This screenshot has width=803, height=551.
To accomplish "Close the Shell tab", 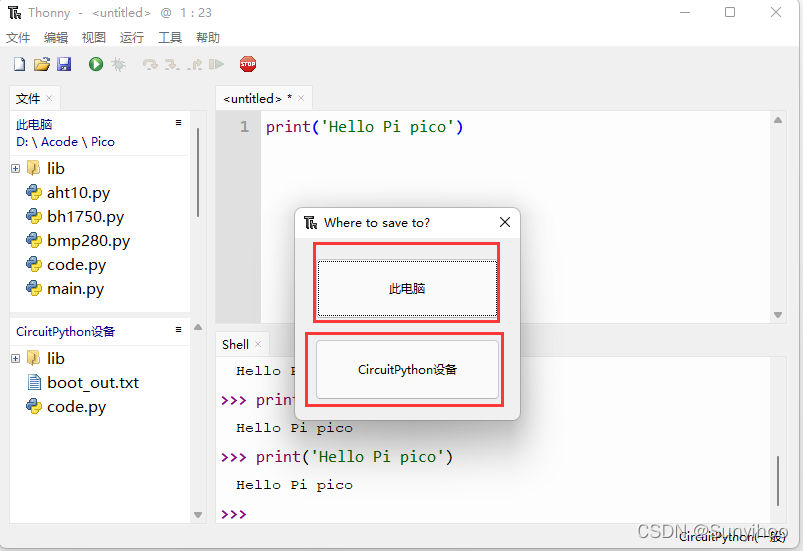I will pyautogui.click(x=258, y=344).
